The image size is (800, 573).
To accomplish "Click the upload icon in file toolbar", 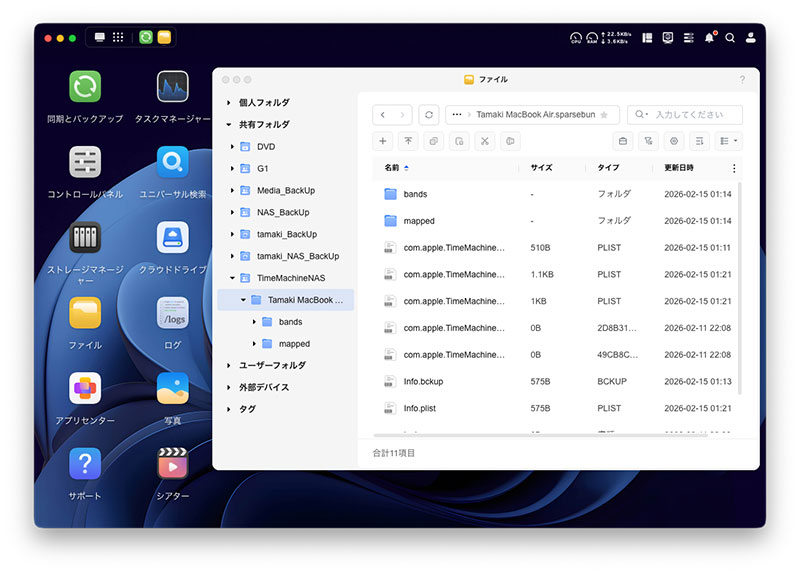I will [408, 142].
